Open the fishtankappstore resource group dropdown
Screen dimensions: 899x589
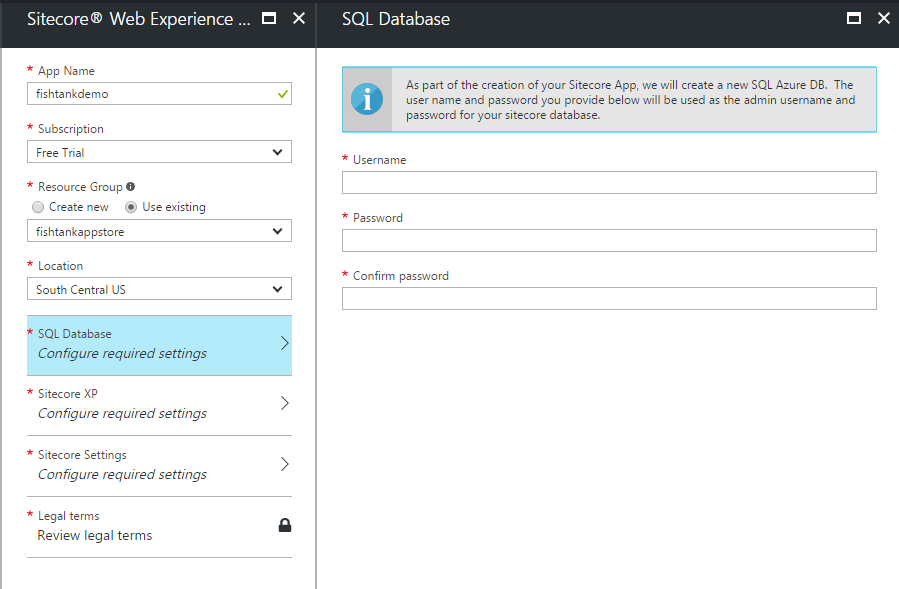(x=159, y=231)
